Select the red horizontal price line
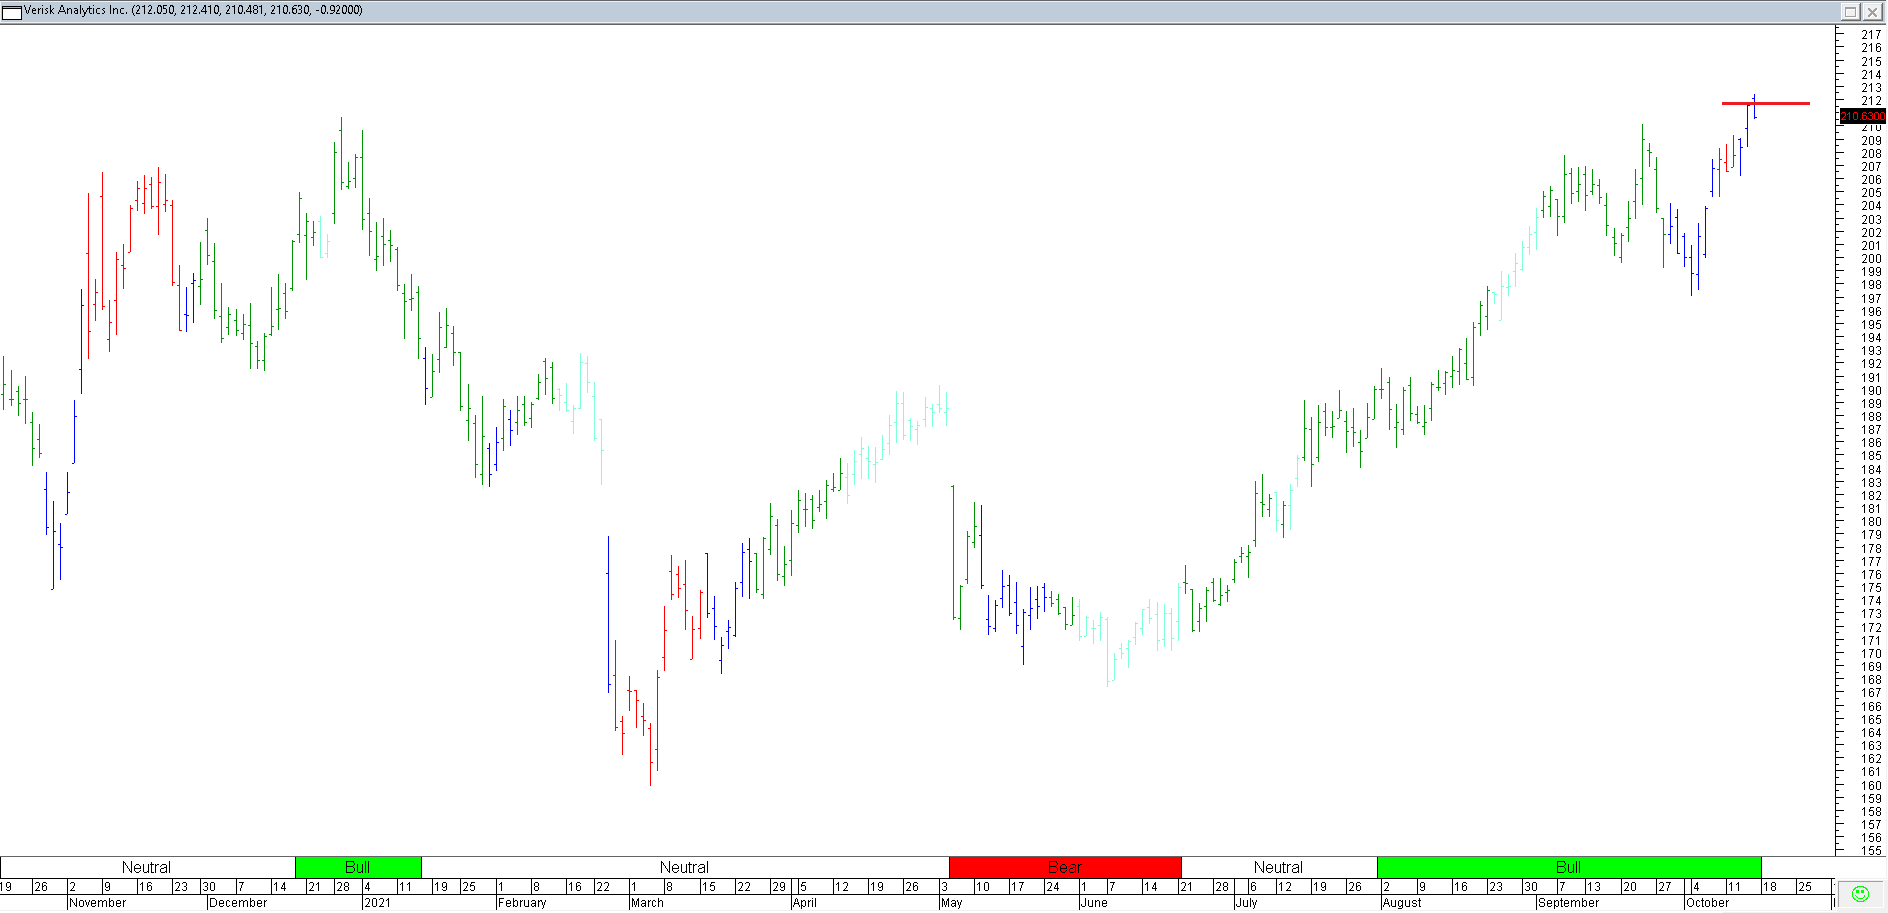 coord(1765,103)
